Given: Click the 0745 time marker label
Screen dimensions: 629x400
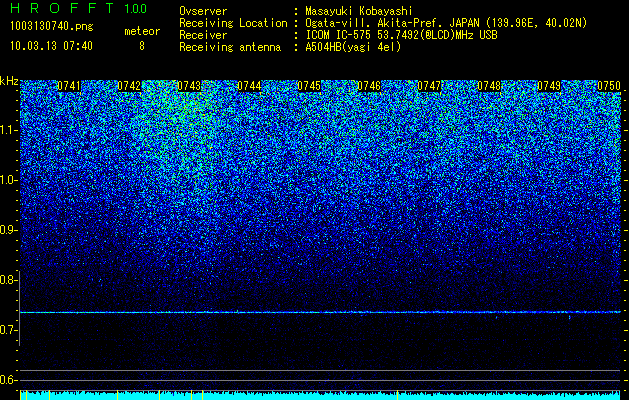Looking at the screenshot, I should click(309, 86).
